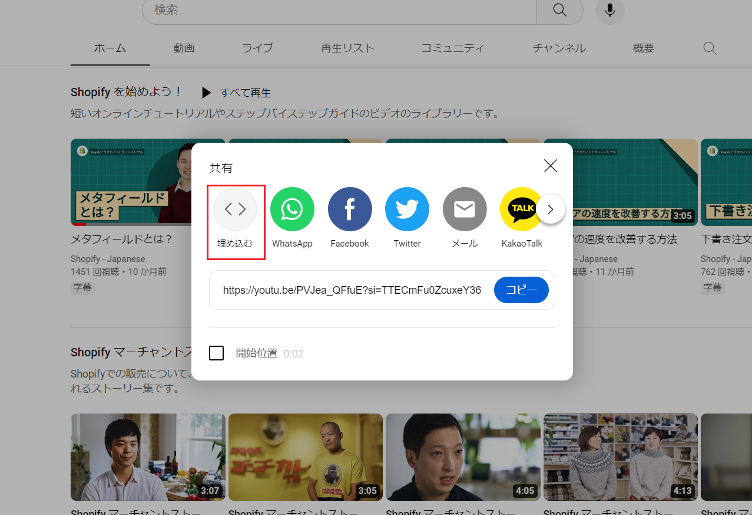Click the 1451 回視聴・10 か月前 view count
755x515 pixels.
[118, 271]
